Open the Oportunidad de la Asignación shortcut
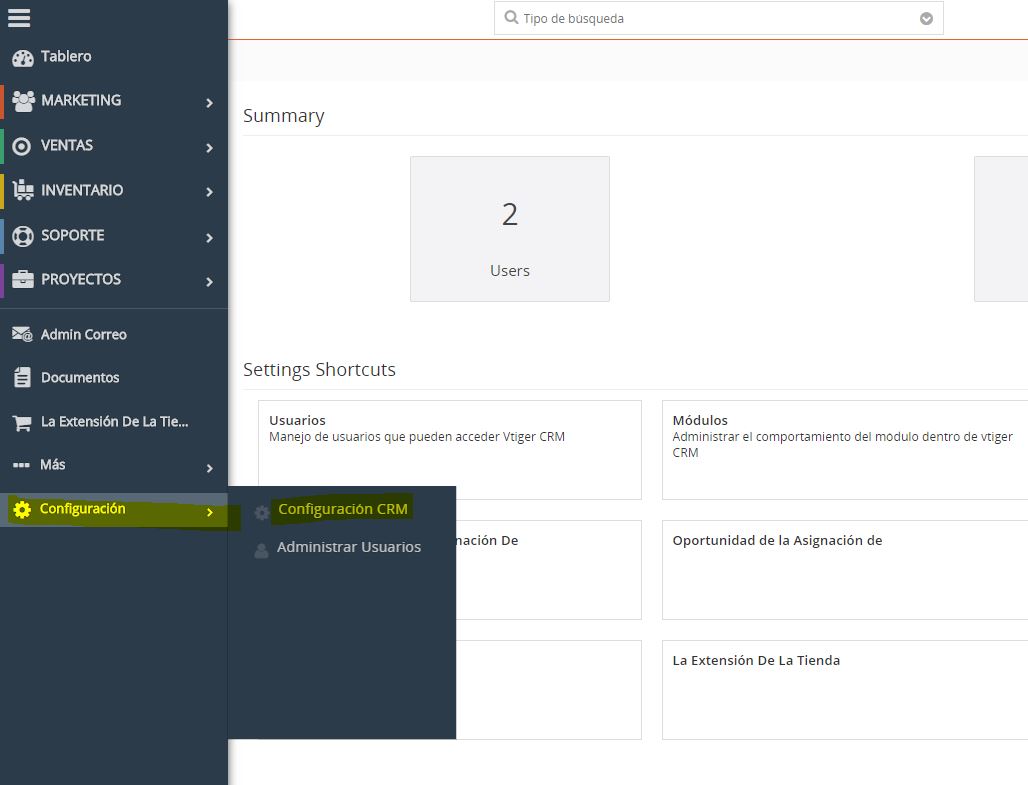 click(x=845, y=570)
